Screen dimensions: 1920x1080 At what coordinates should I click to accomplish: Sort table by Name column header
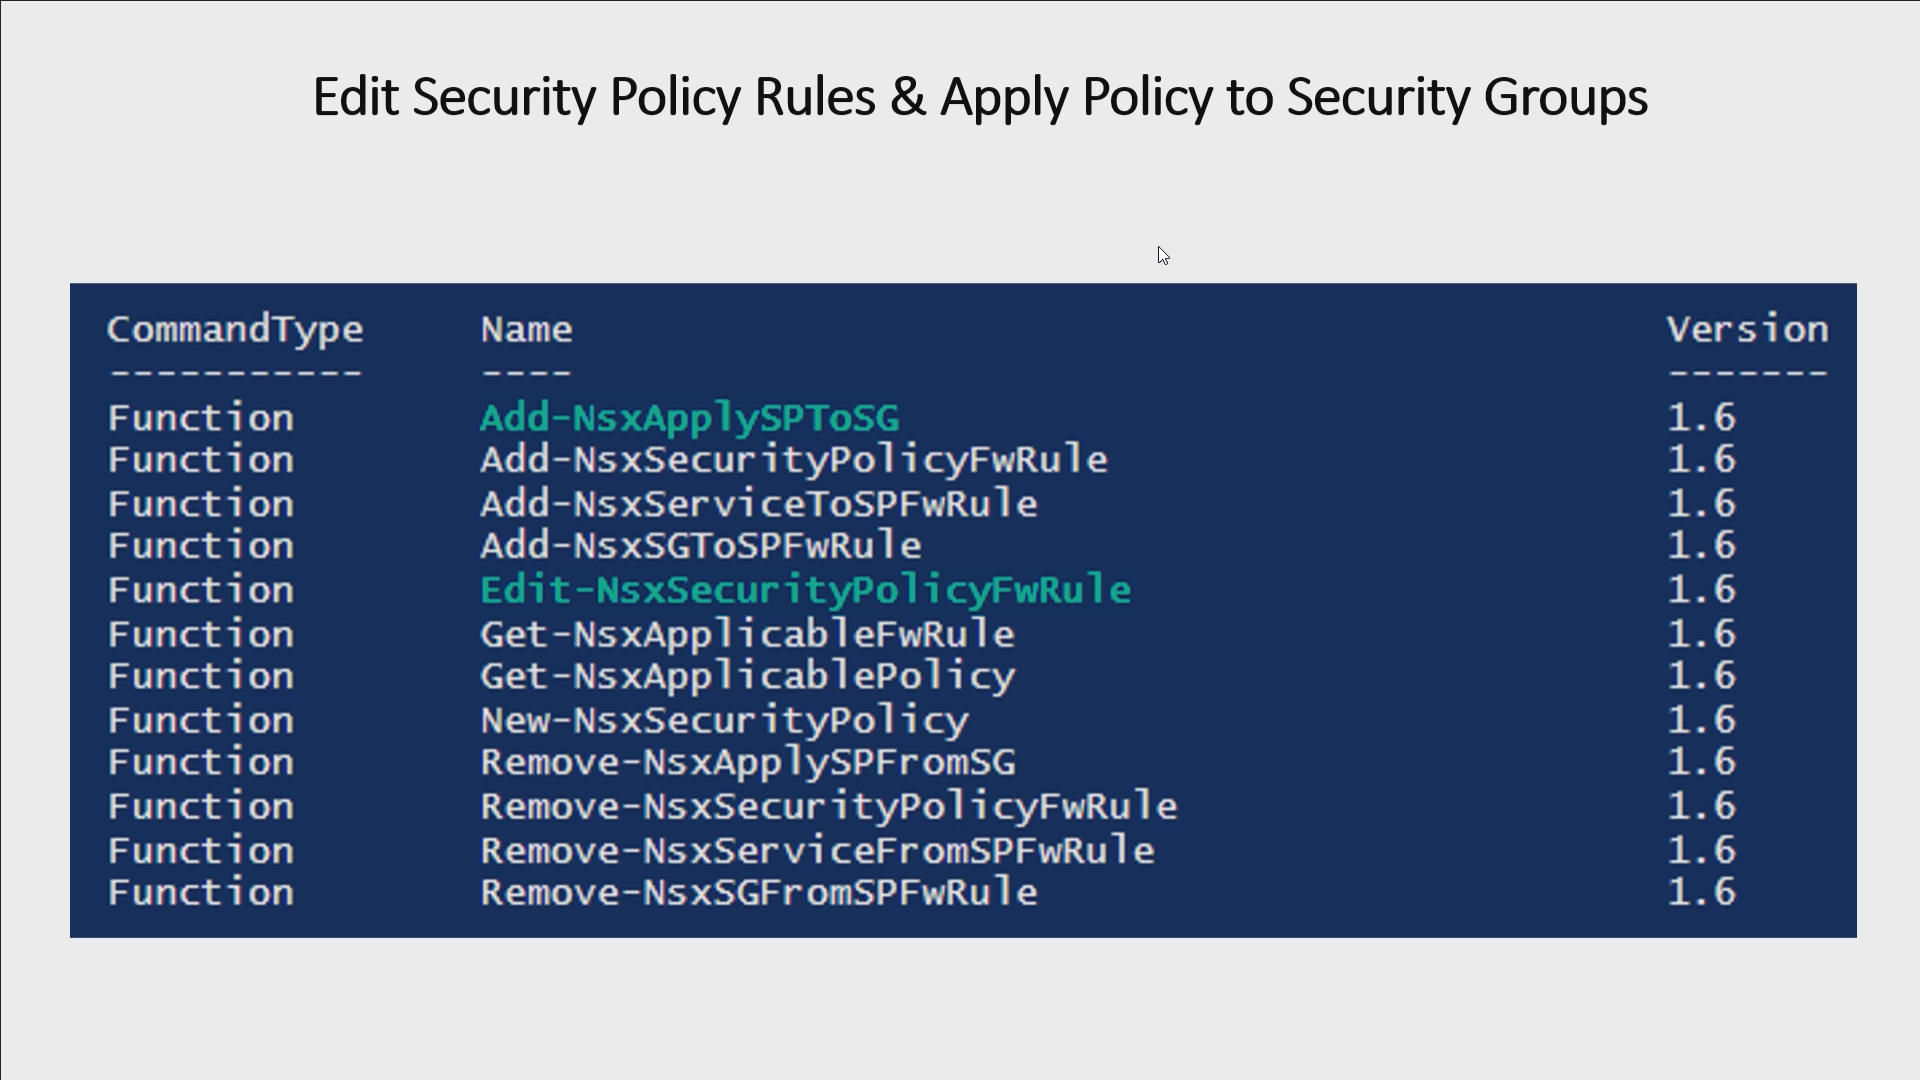tap(525, 328)
